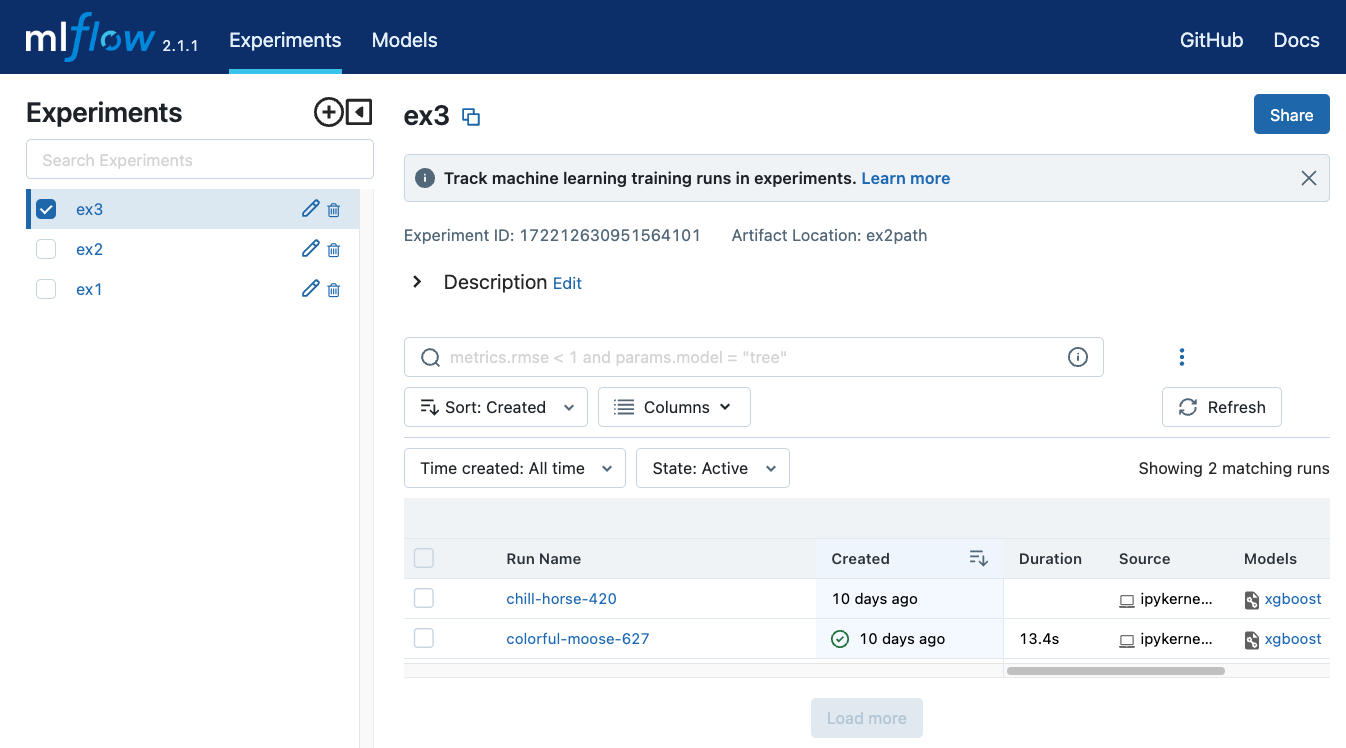Open the Columns dropdown

[673, 407]
